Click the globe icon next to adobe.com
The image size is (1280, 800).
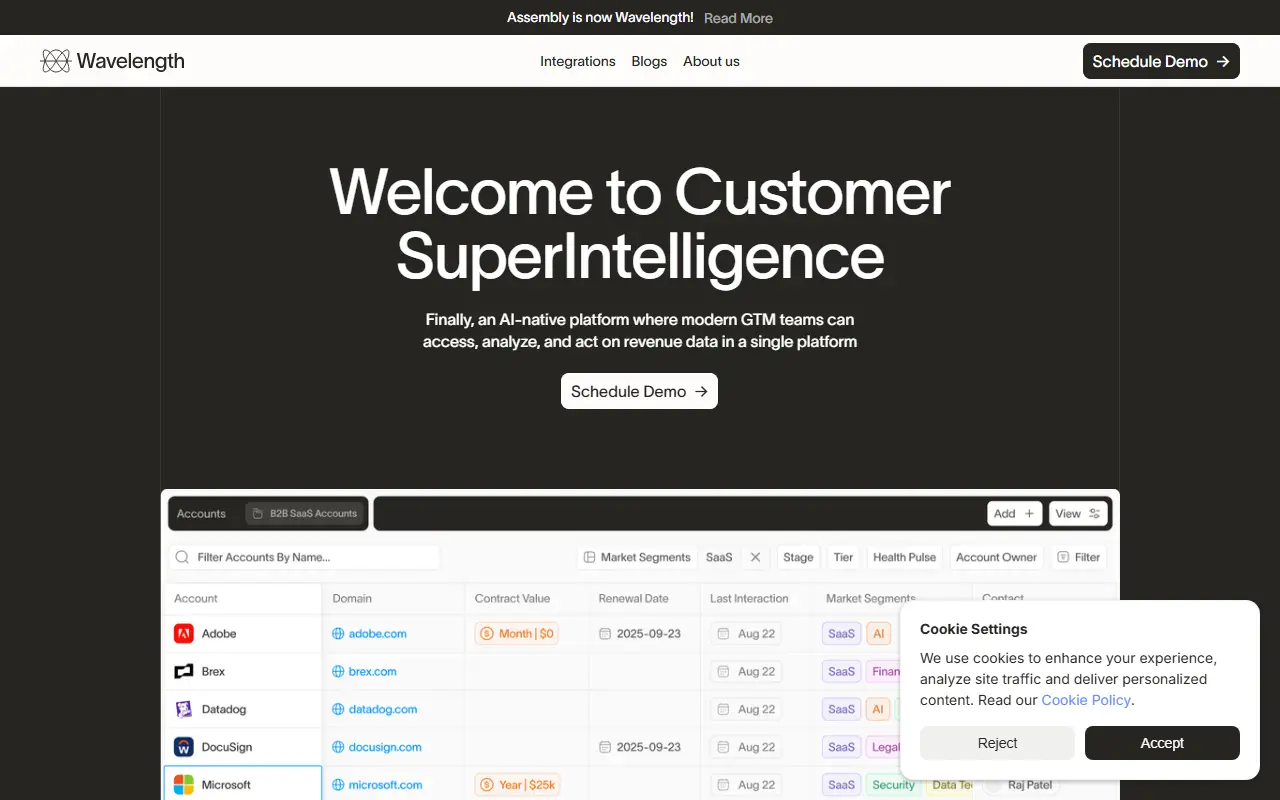(338, 633)
